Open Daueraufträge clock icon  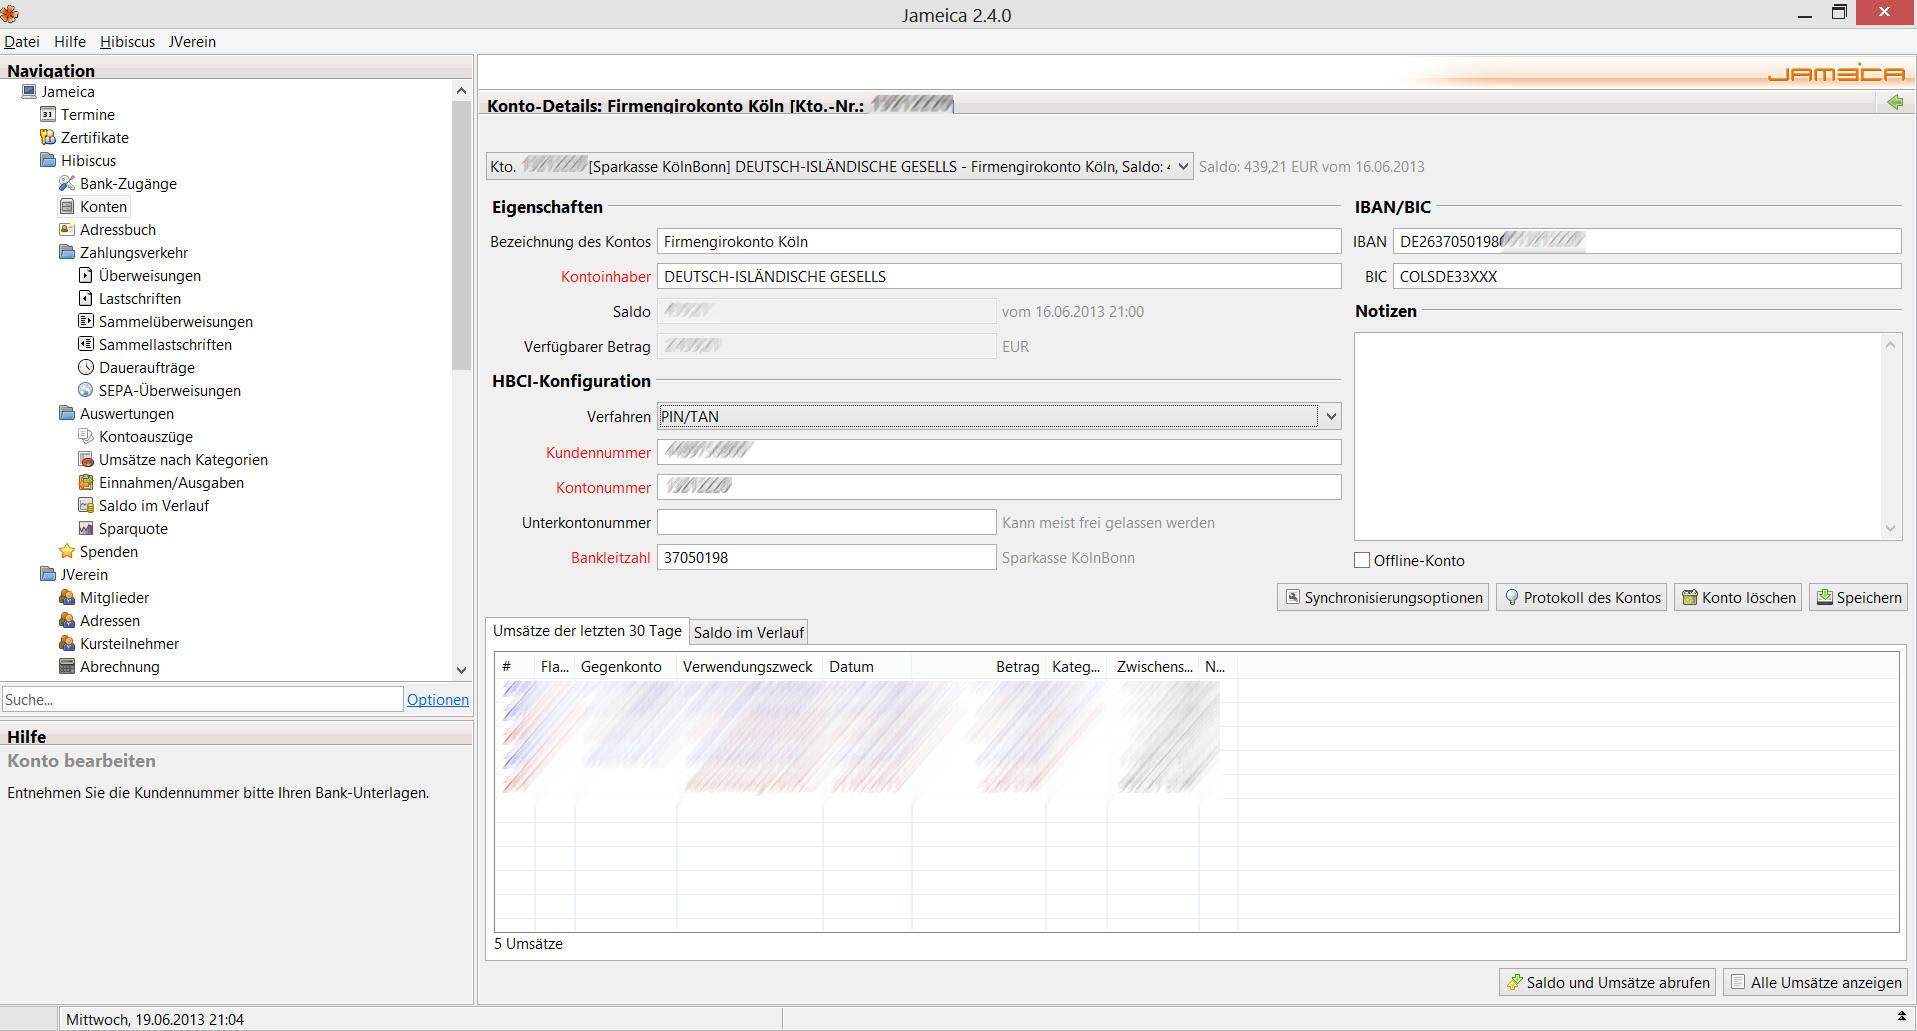pos(86,367)
